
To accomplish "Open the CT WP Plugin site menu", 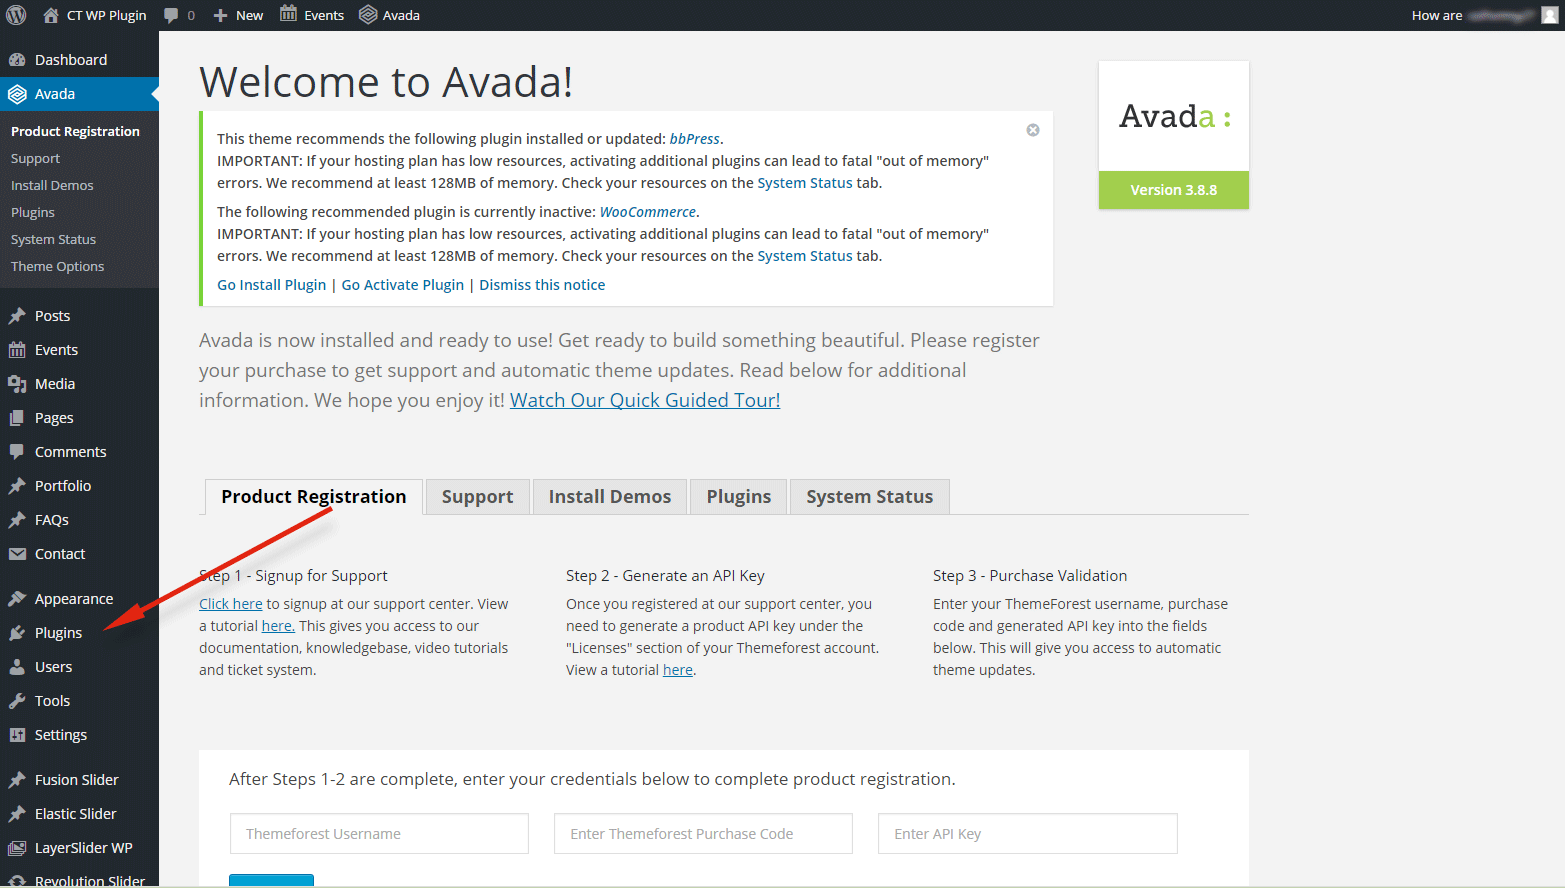I will coord(95,15).
